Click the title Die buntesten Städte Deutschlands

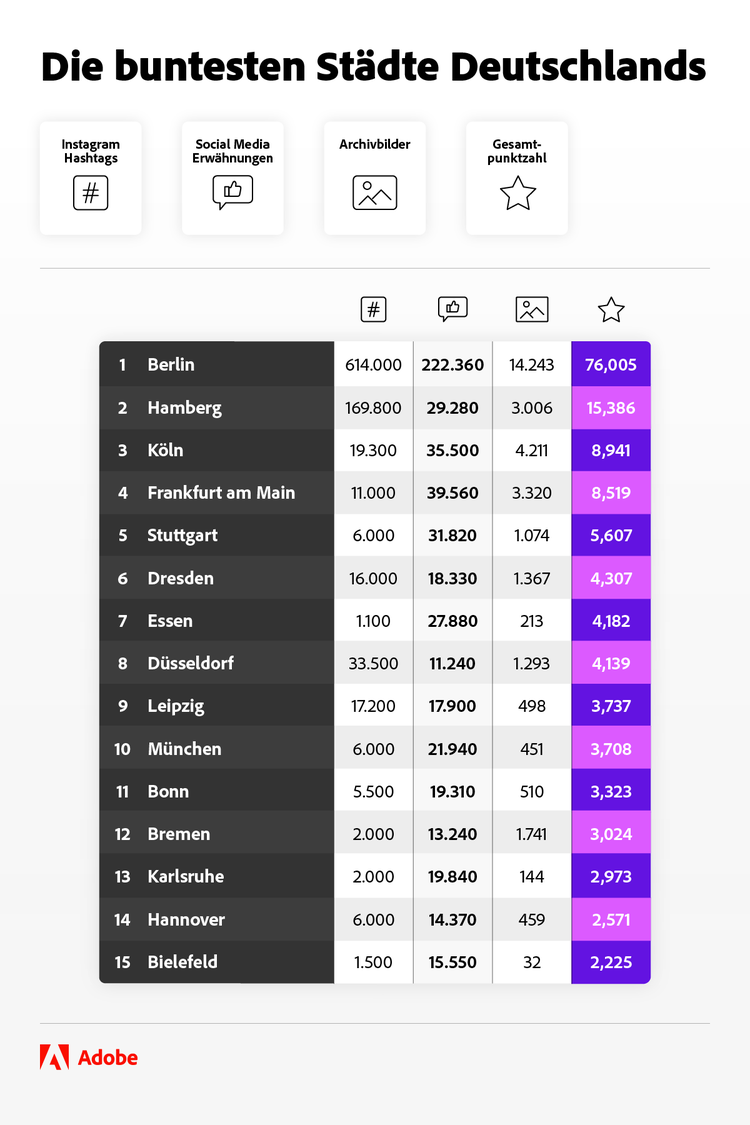pyautogui.click(x=374, y=67)
